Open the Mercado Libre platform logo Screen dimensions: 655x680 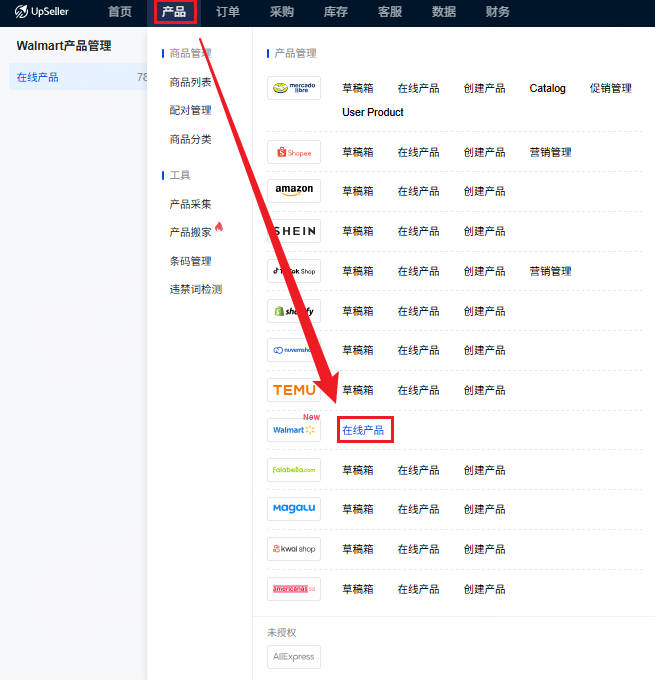coord(294,88)
